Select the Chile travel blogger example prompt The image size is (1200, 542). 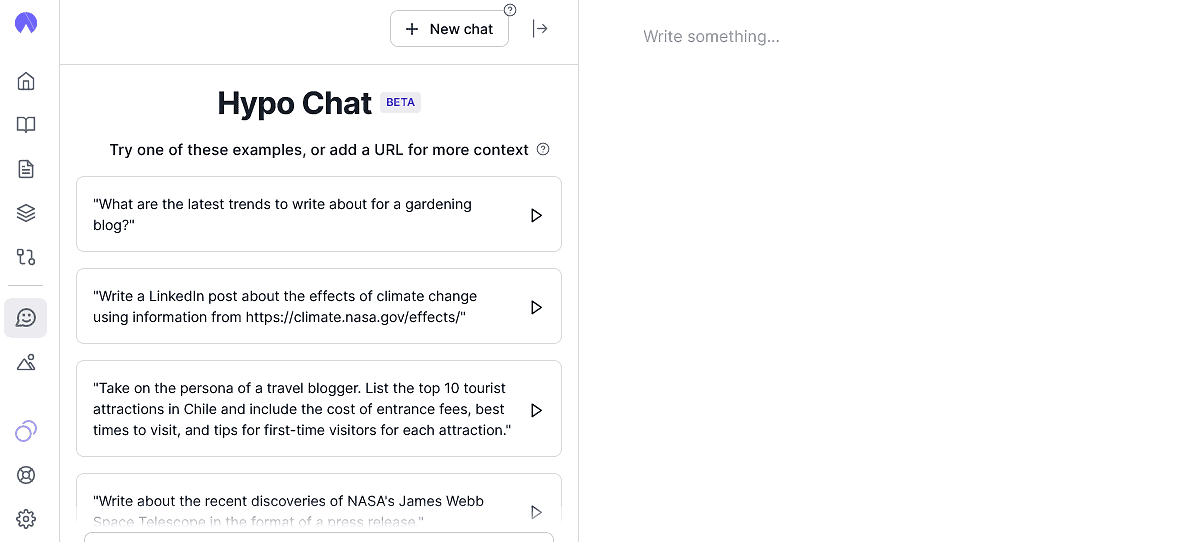pos(302,409)
